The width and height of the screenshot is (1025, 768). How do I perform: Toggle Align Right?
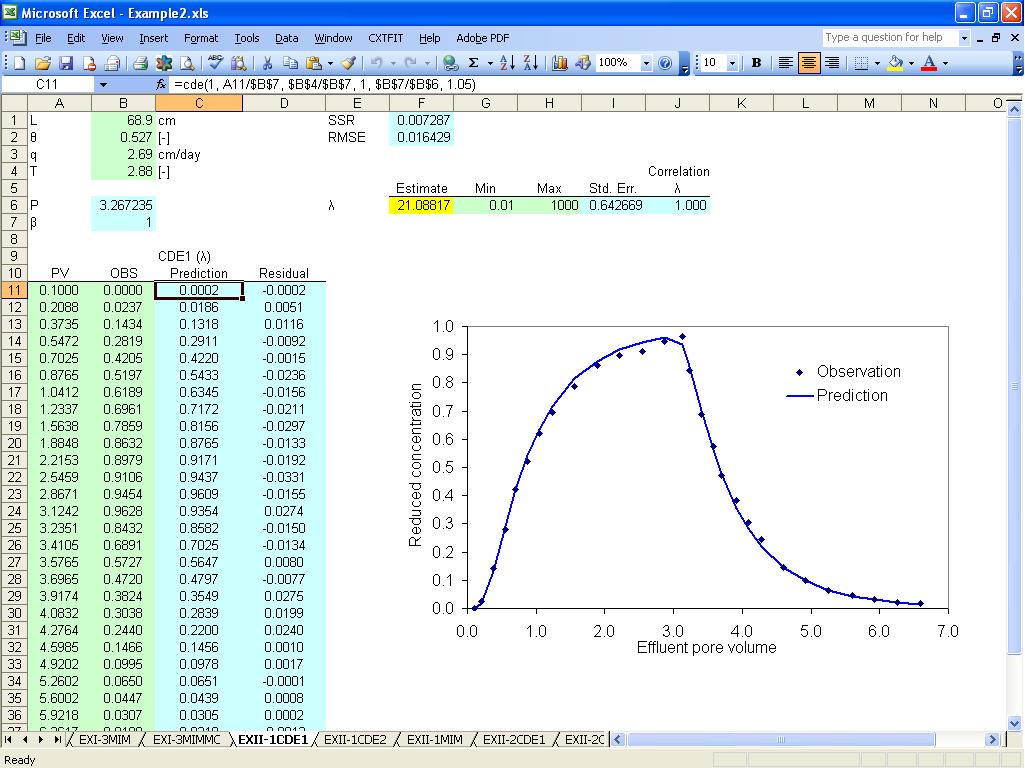pos(831,63)
